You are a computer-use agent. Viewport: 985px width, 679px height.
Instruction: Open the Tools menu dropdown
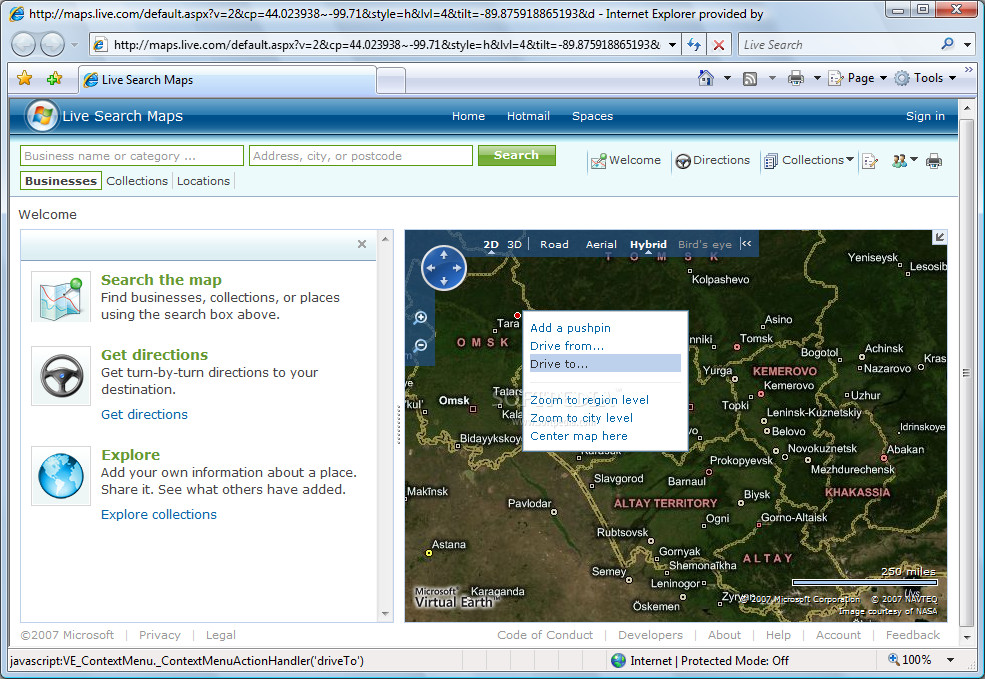point(925,78)
